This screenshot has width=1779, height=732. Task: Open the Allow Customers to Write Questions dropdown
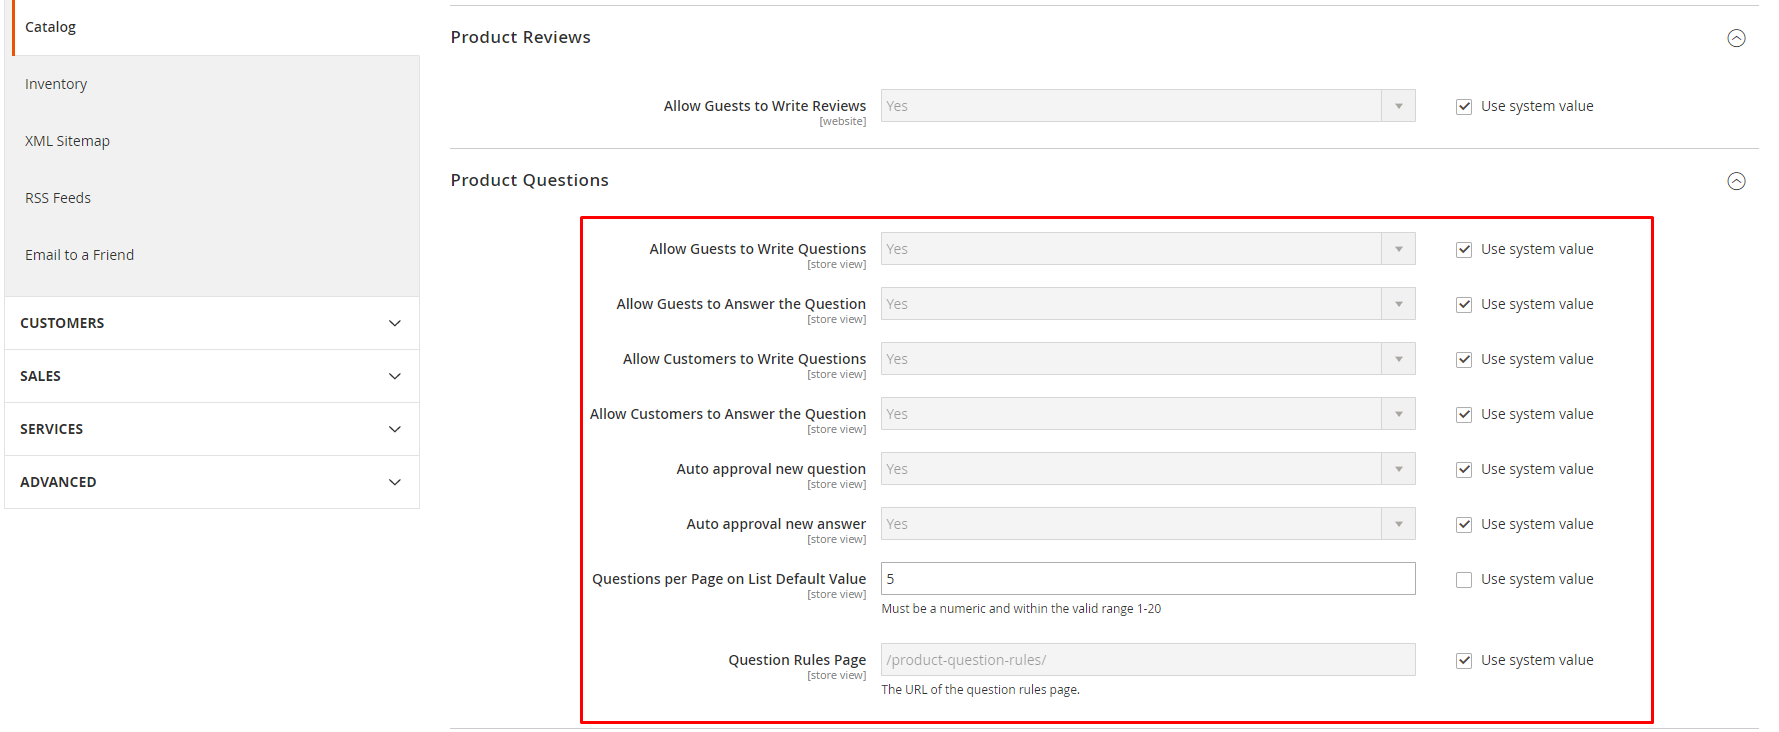[1148, 359]
